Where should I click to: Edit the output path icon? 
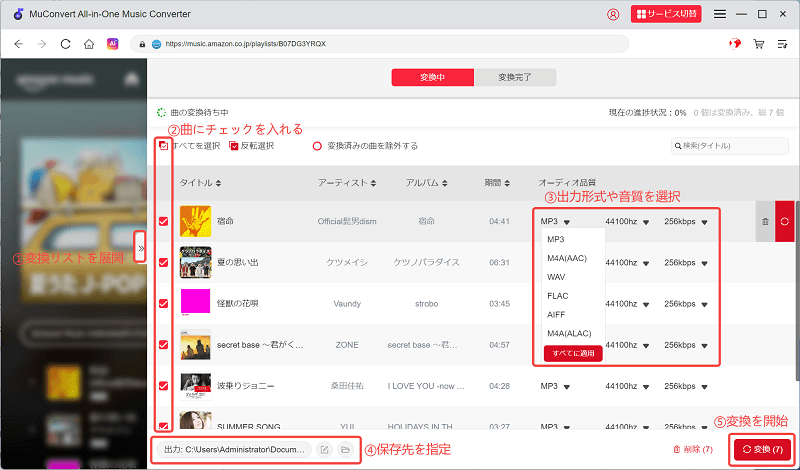tap(324, 450)
